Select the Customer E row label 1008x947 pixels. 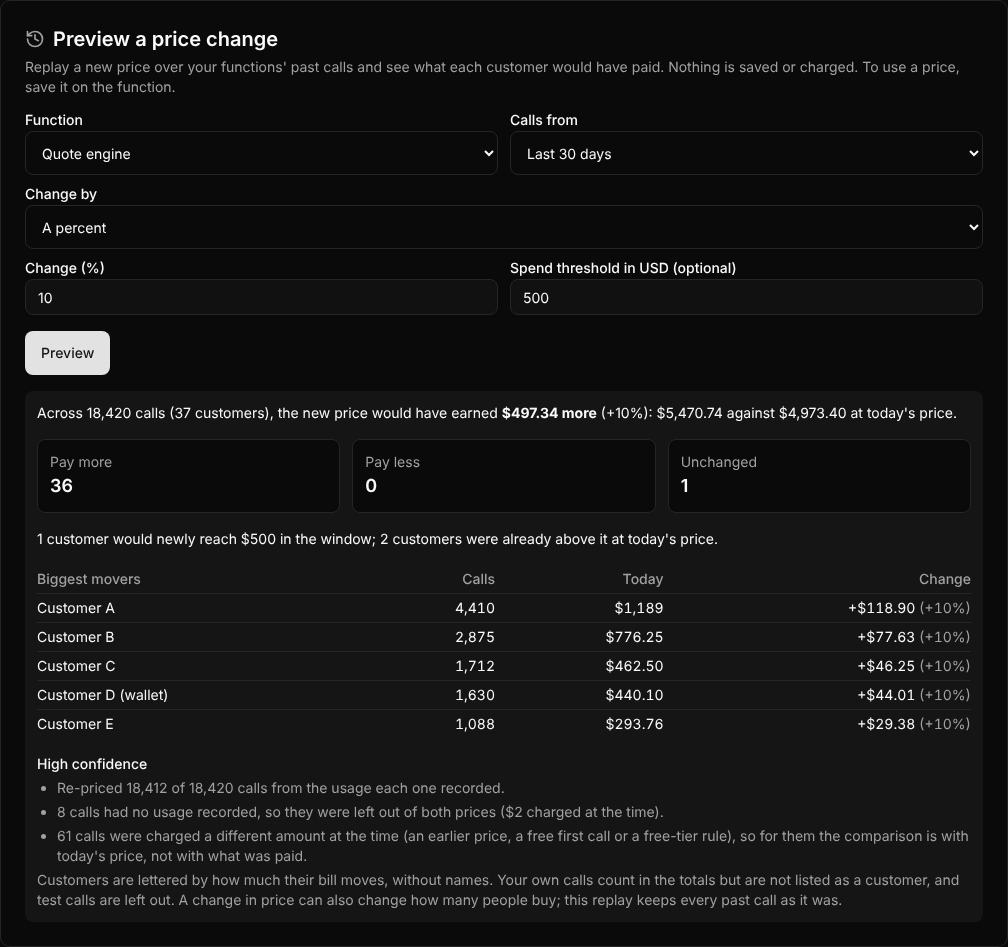click(75, 723)
